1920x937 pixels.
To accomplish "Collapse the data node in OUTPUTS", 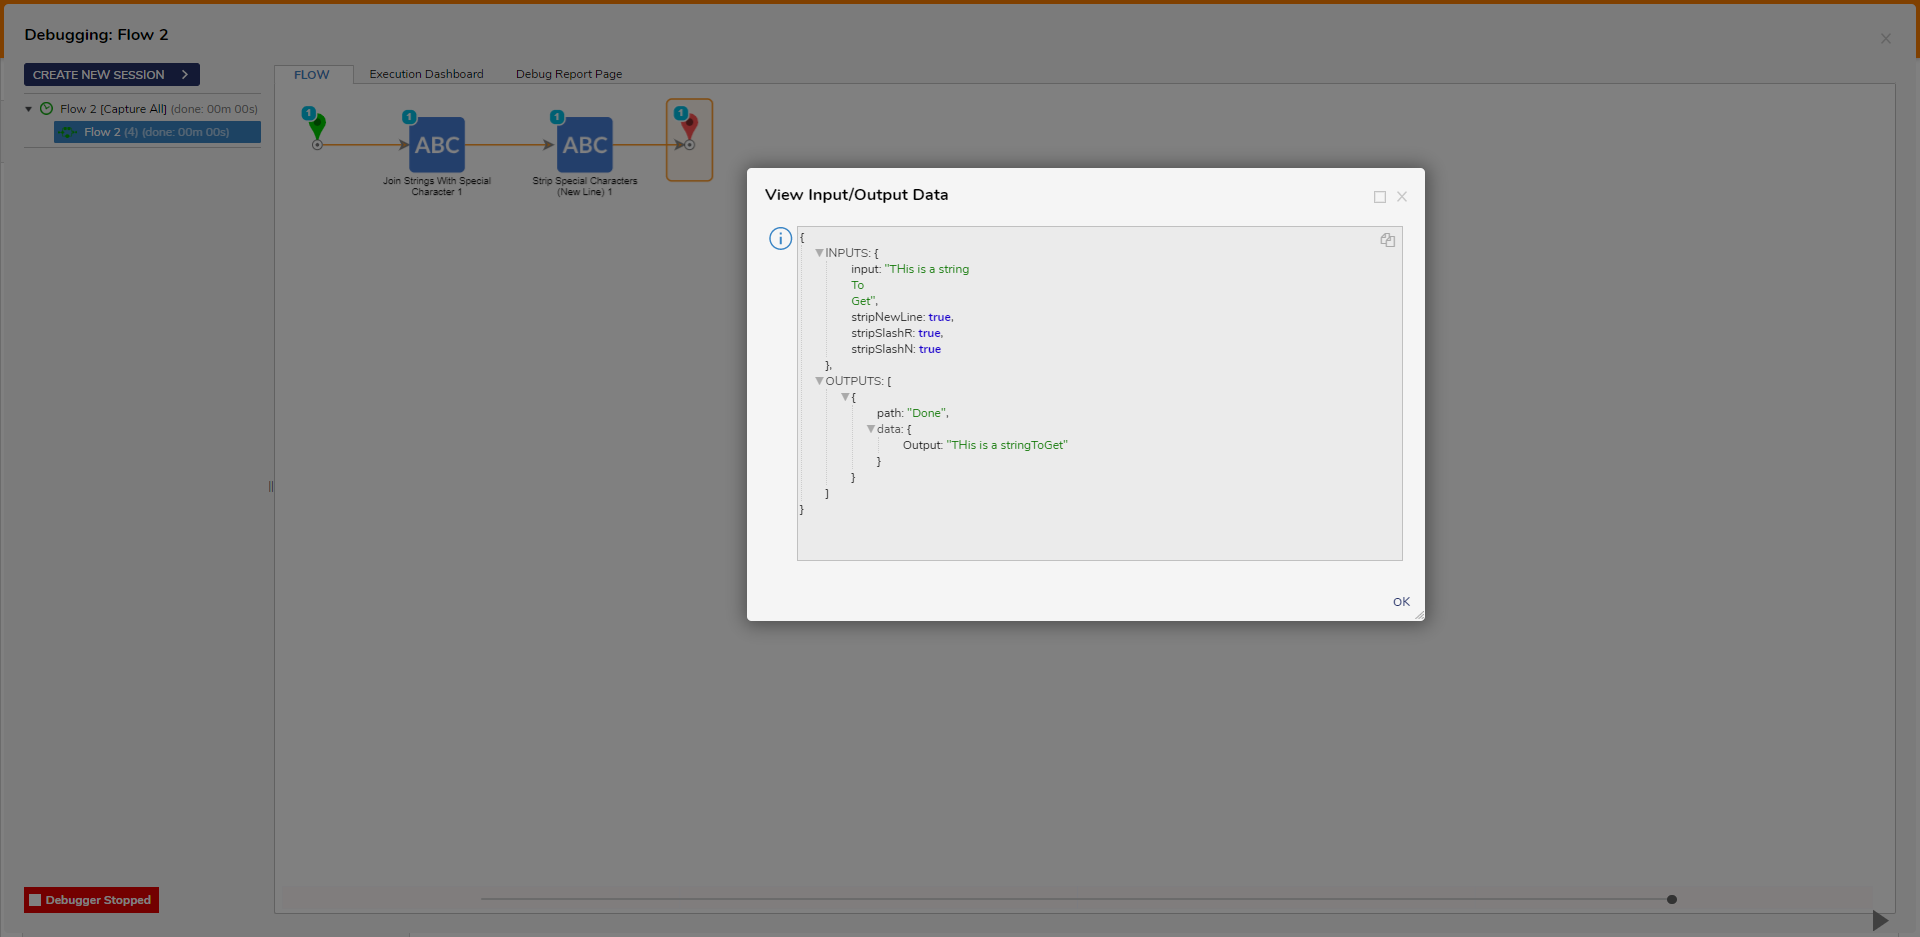I will pos(871,429).
